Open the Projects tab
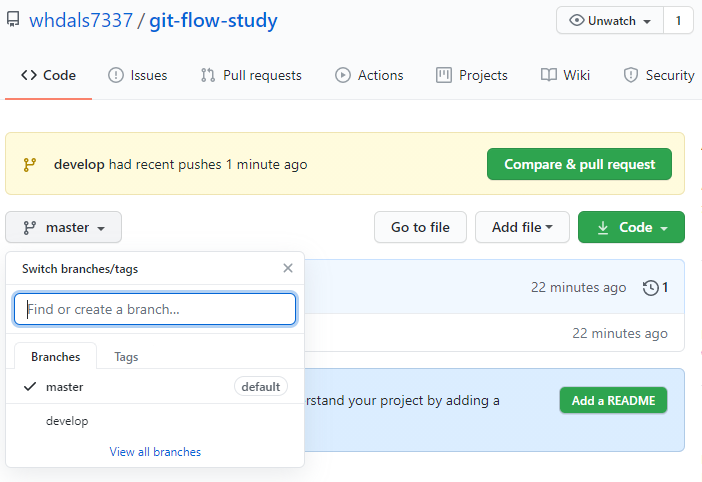This screenshot has height=482, width=702. (472, 75)
